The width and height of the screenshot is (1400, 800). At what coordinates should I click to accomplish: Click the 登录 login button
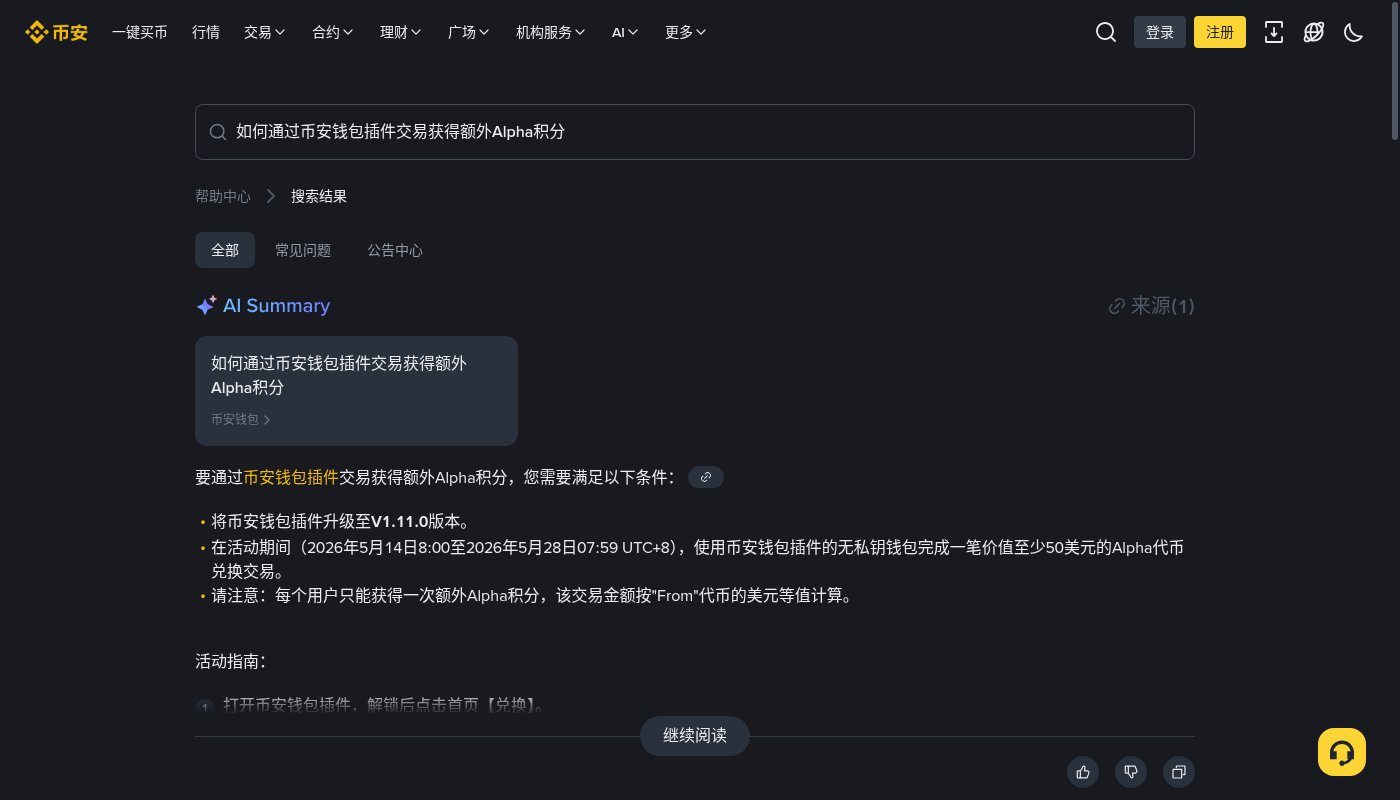[x=1160, y=32]
